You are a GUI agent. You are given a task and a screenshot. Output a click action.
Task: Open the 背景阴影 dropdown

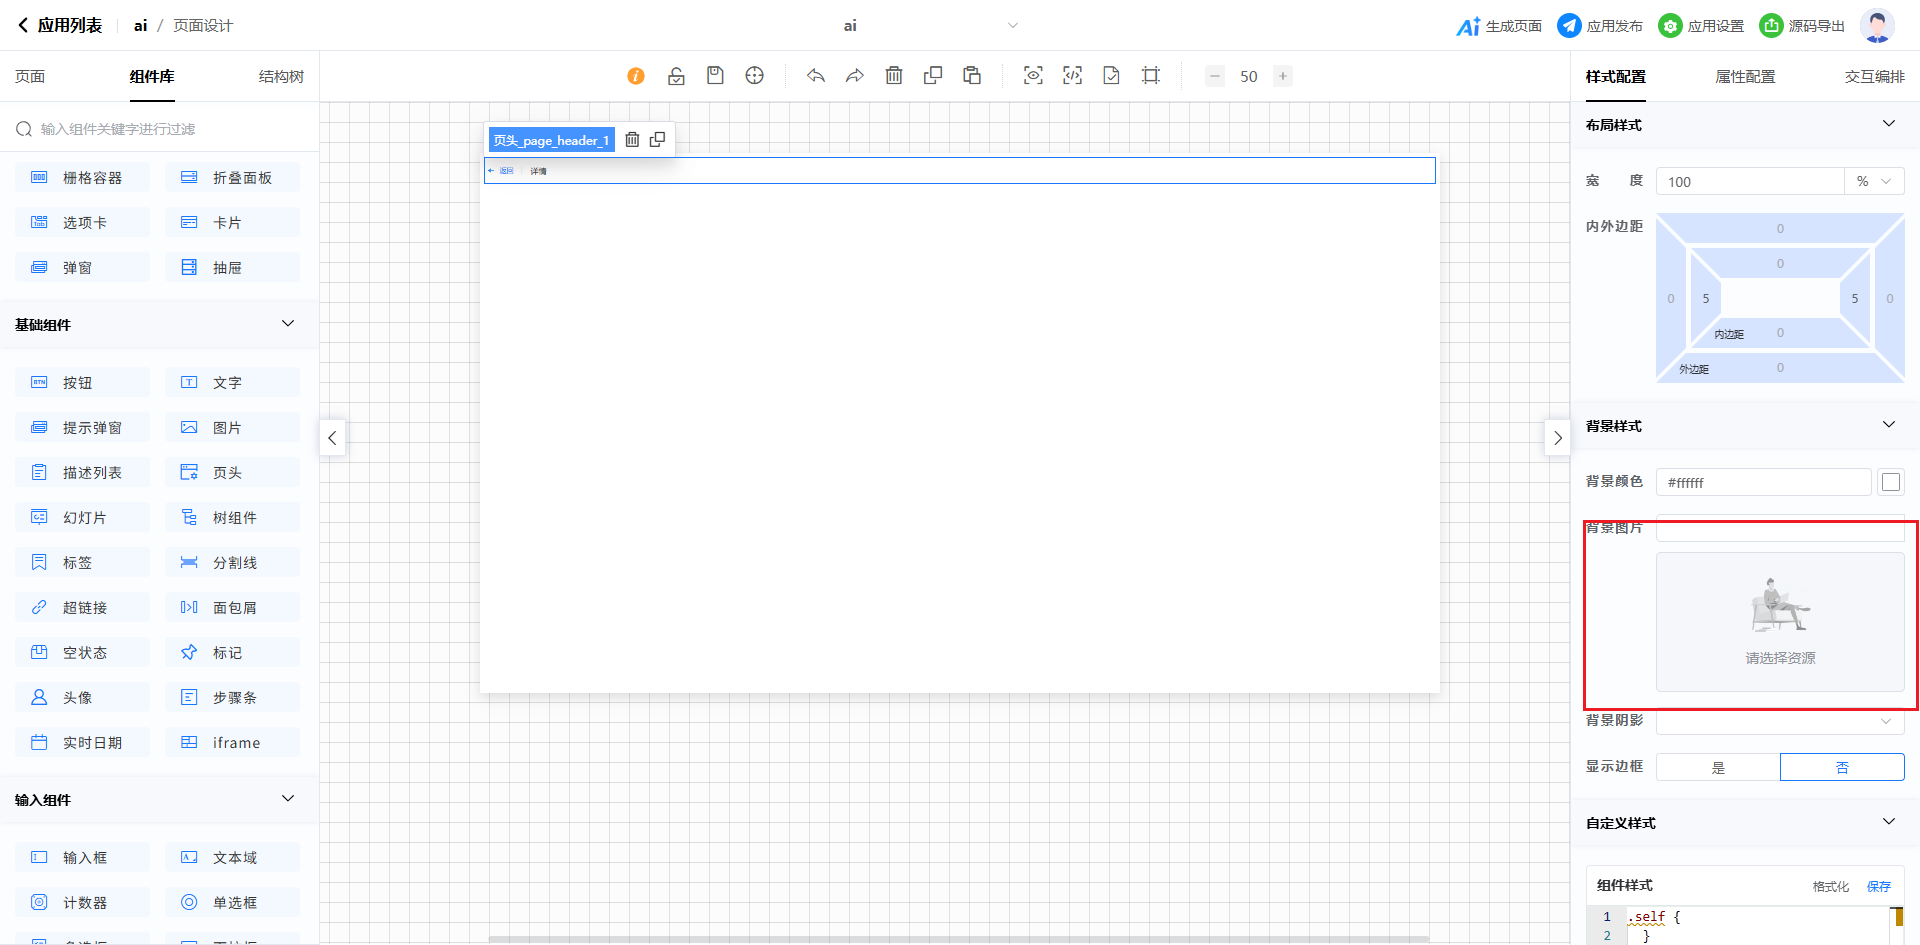[x=1780, y=721]
